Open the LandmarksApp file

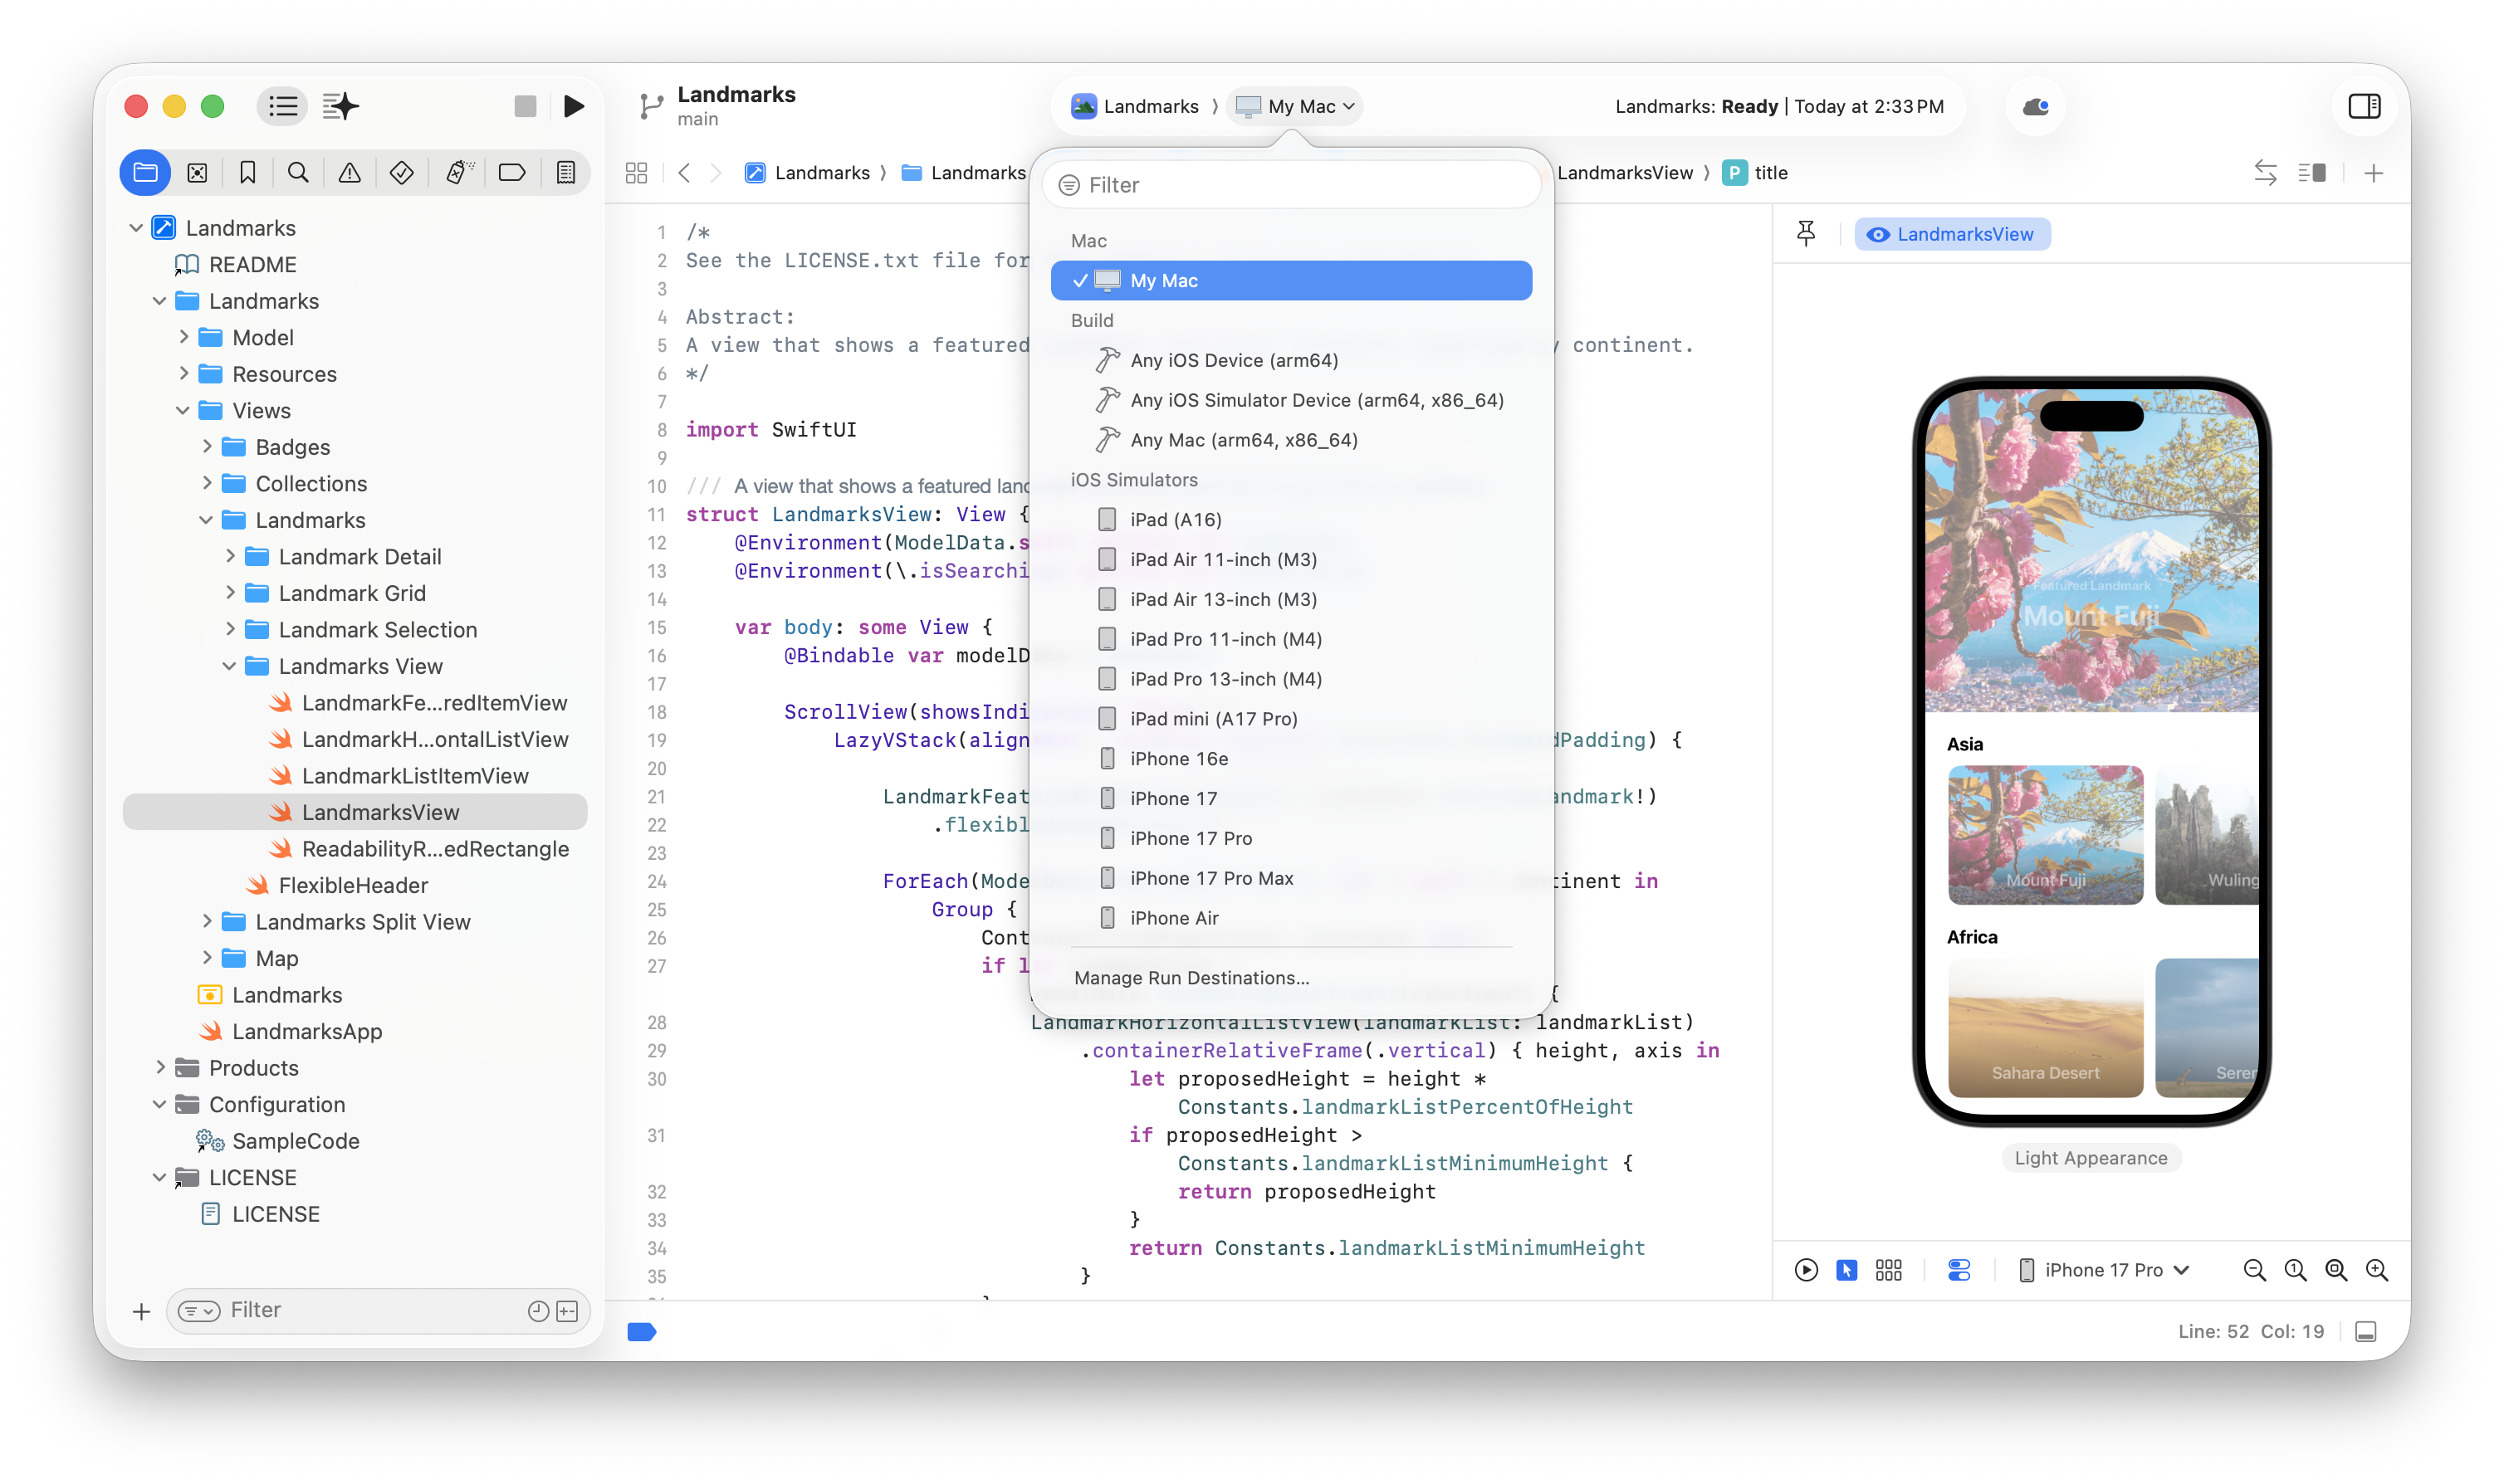[x=307, y=1031]
